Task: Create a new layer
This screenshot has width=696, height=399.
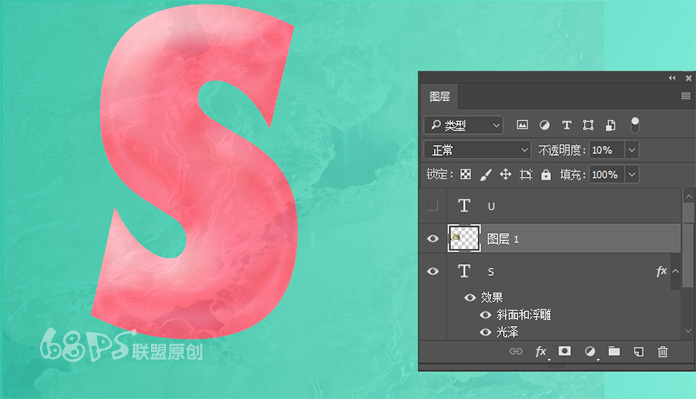Action: point(639,352)
